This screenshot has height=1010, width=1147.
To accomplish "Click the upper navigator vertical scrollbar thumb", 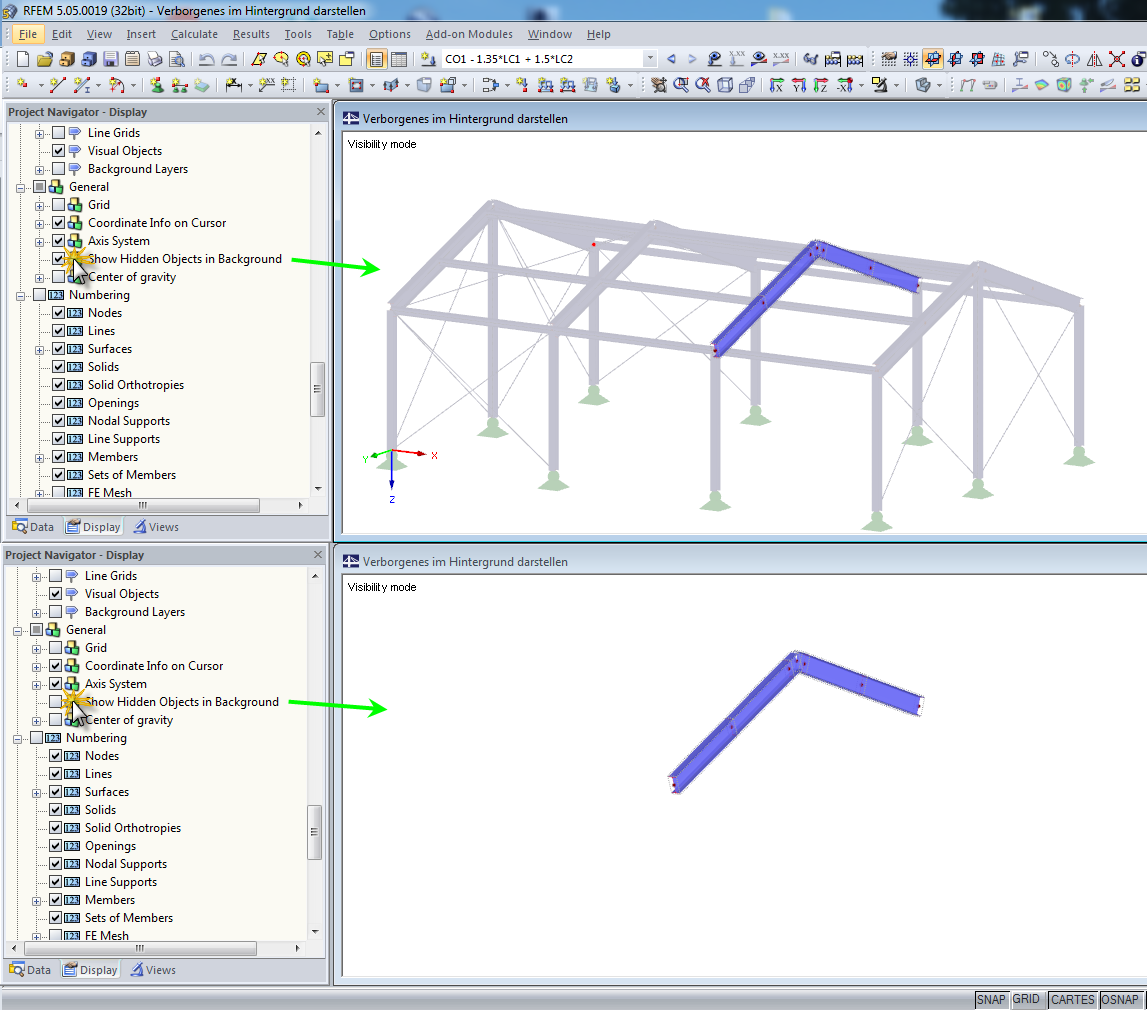I will click(x=317, y=389).
